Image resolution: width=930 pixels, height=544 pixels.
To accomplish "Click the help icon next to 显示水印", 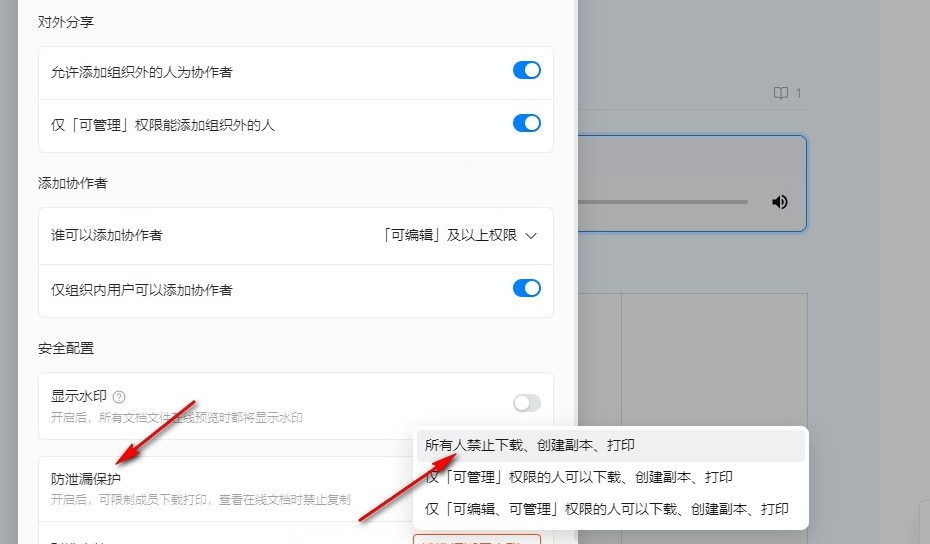I will (x=119, y=397).
